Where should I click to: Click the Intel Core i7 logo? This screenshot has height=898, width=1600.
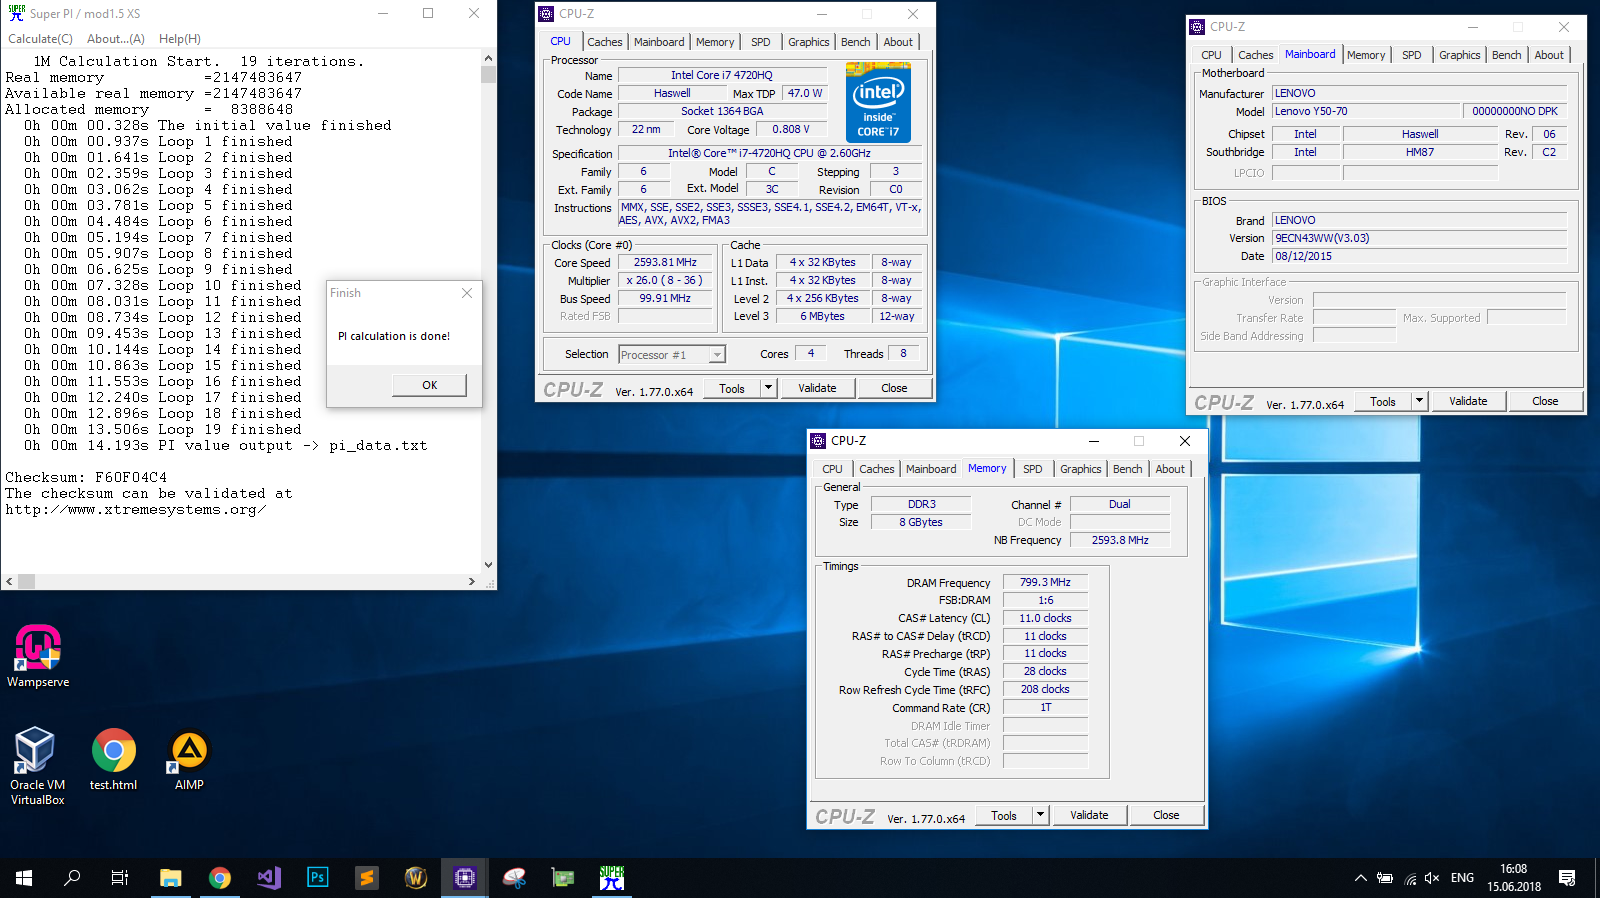click(878, 101)
